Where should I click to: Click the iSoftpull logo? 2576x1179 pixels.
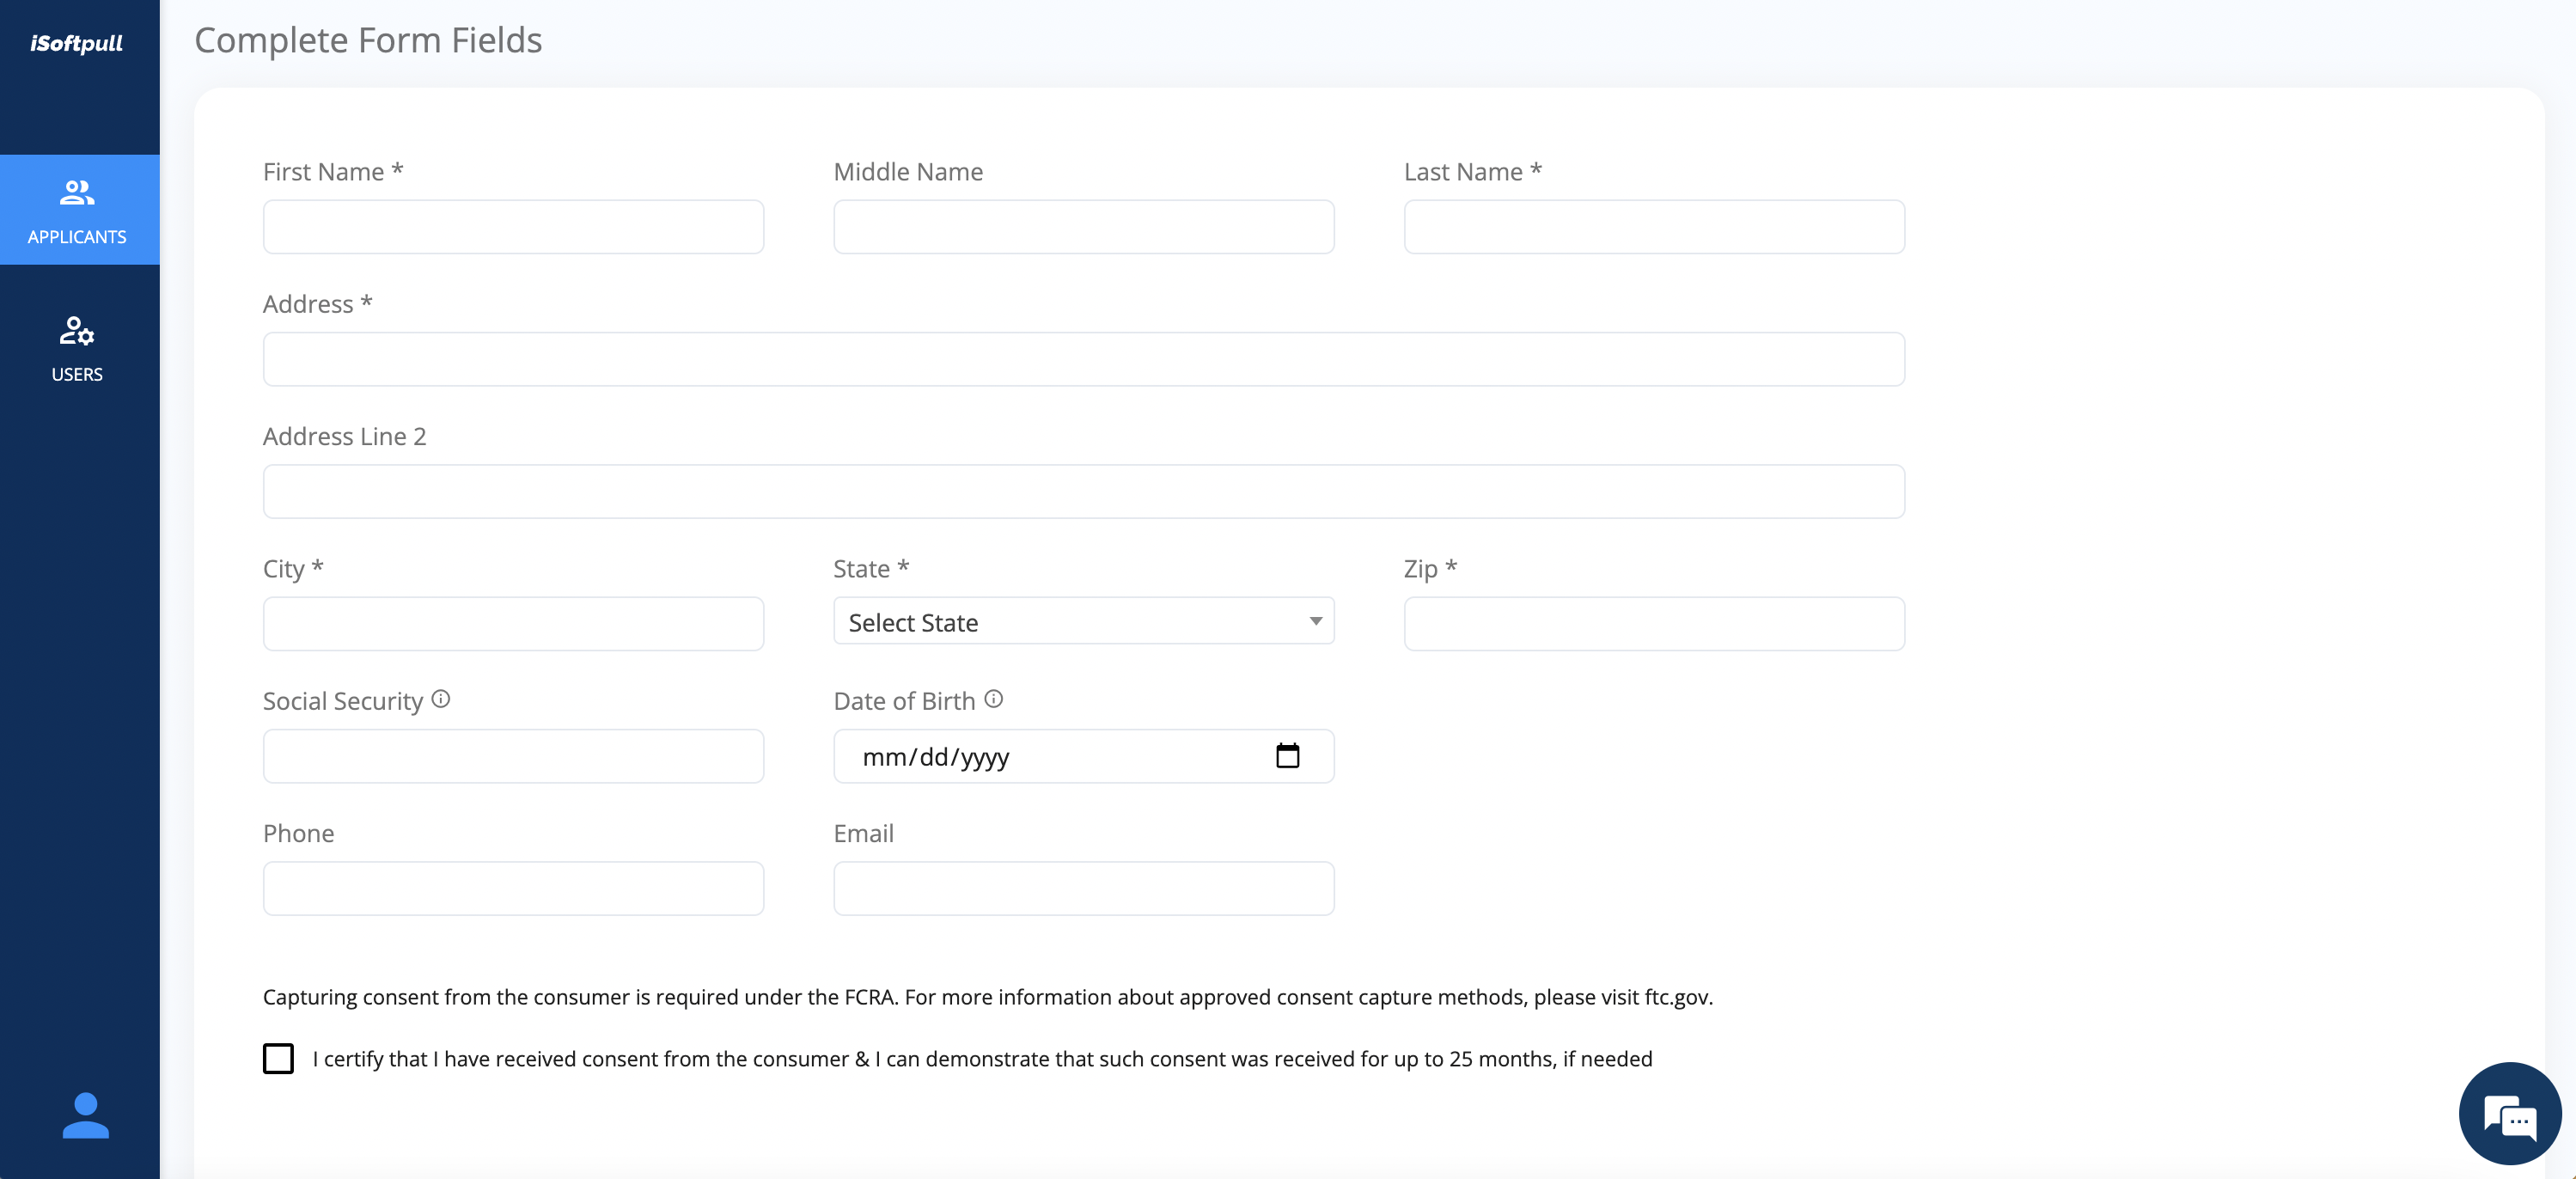click(77, 43)
